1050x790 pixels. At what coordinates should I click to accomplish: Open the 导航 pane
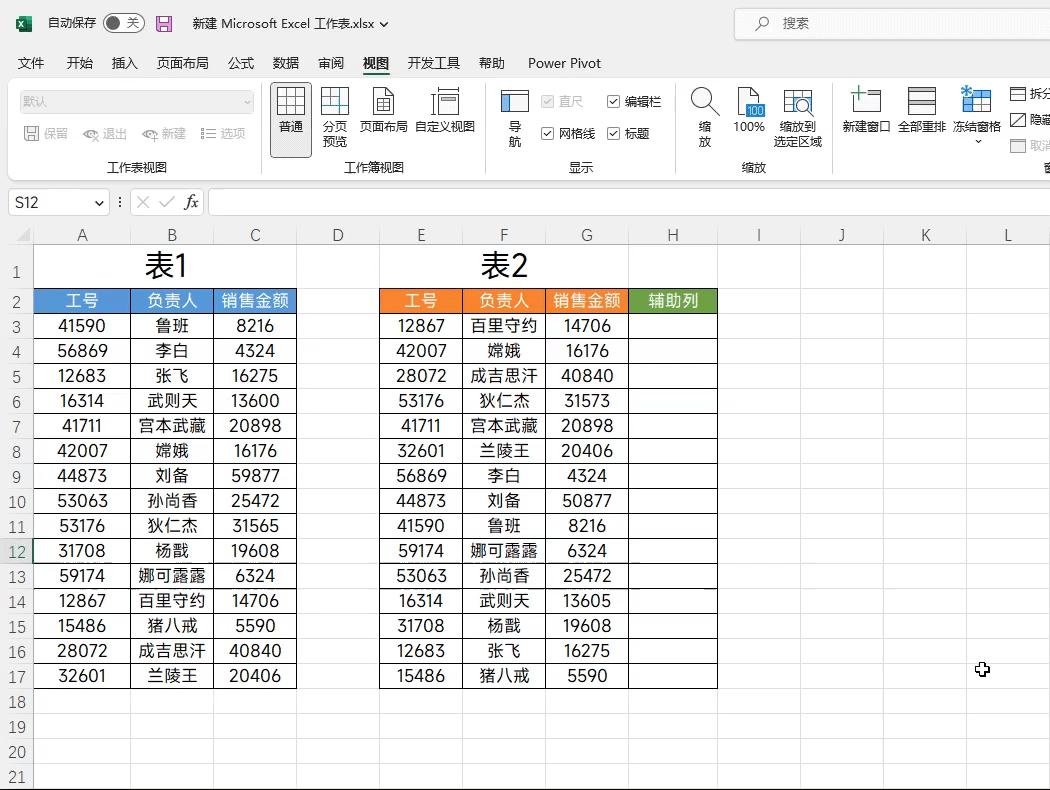(515, 118)
